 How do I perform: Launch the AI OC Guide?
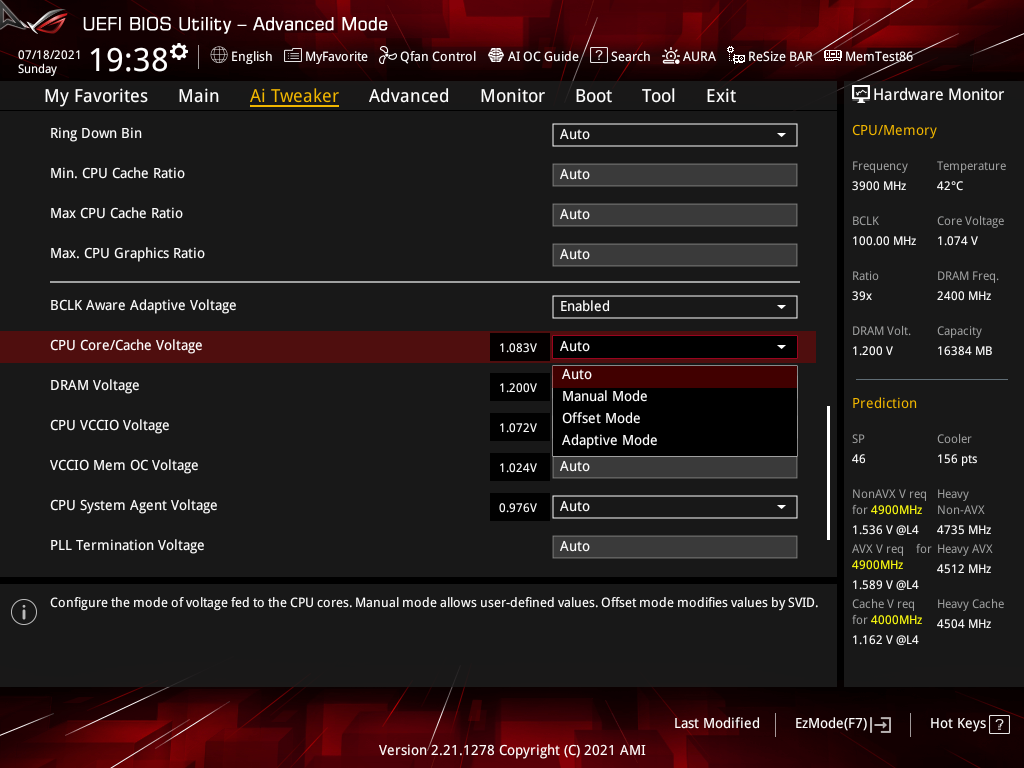pyautogui.click(x=533, y=56)
